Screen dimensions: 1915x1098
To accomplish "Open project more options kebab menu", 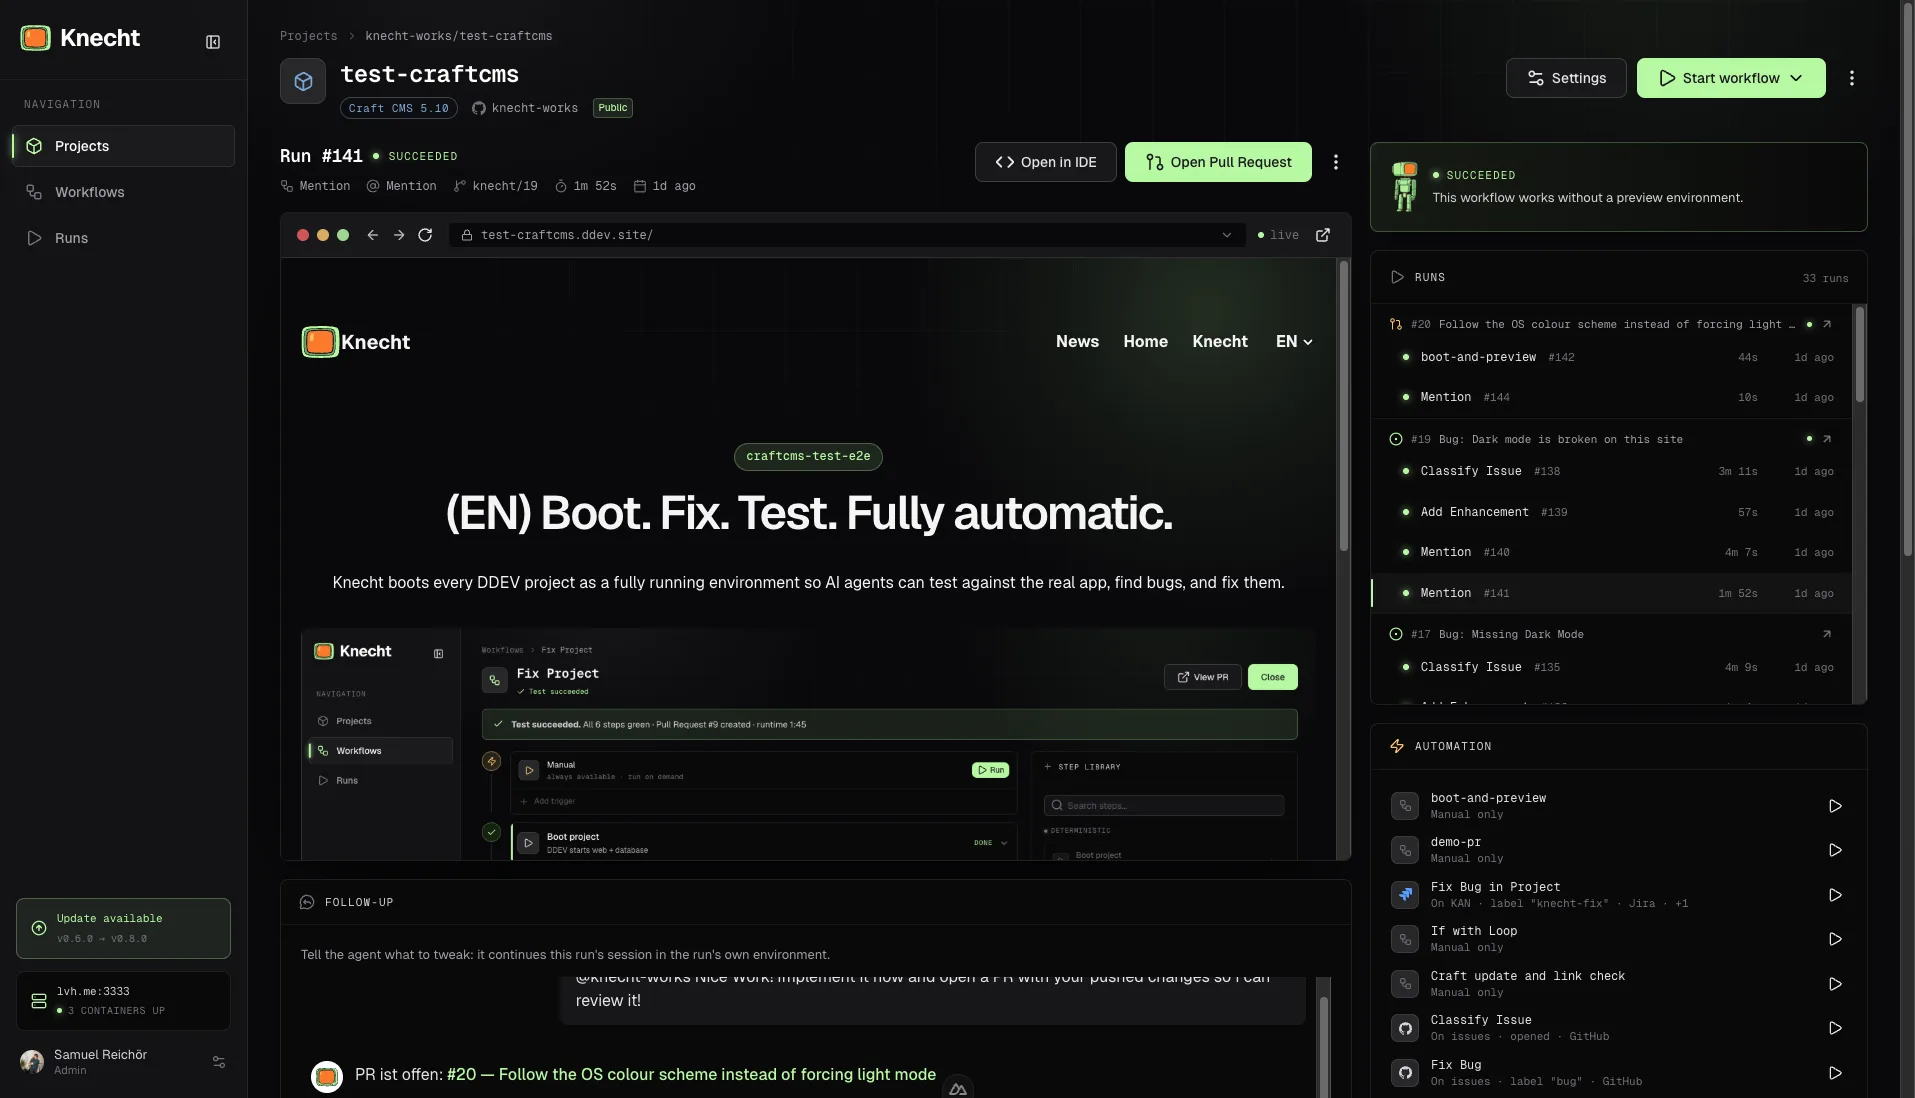I will click(x=1852, y=78).
